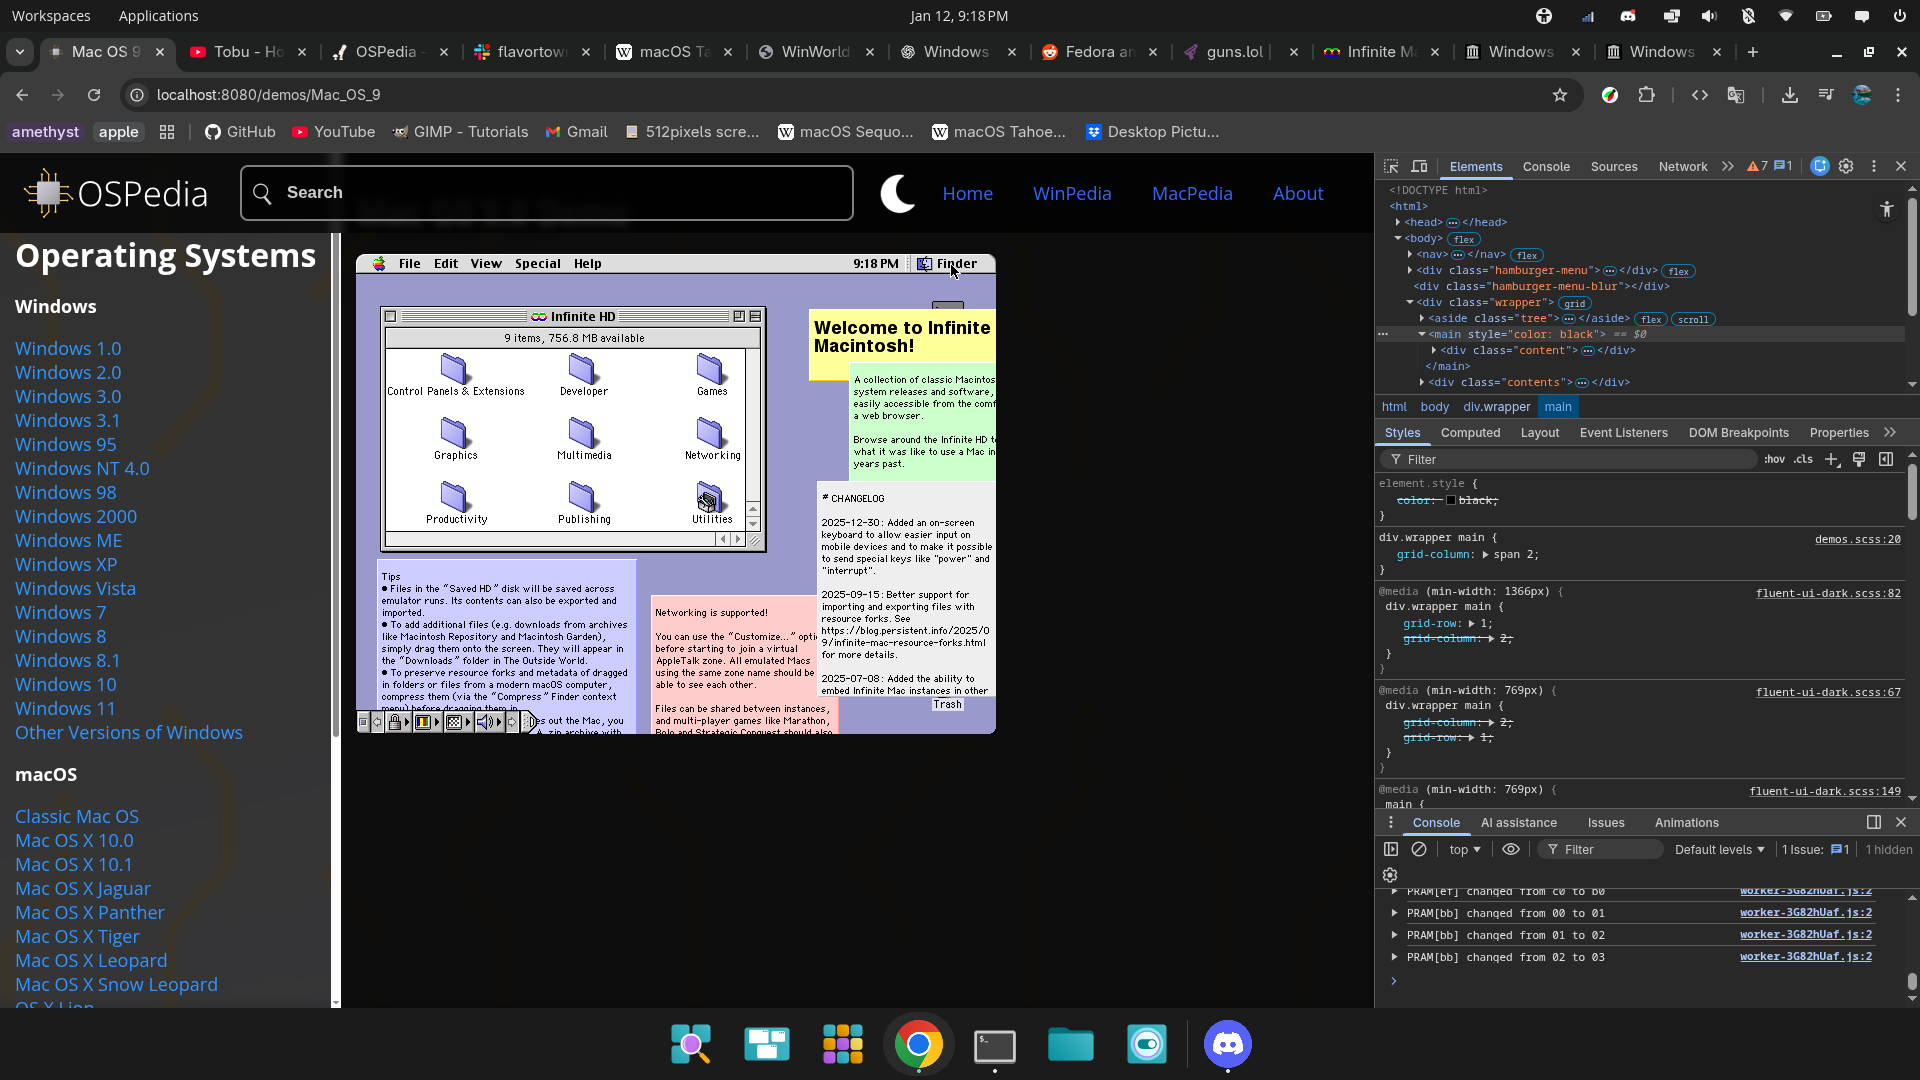This screenshot has height=1080, width=1920.
Task: Toggle the device toolbar icon
Action: pyautogui.click(x=1419, y=167)
